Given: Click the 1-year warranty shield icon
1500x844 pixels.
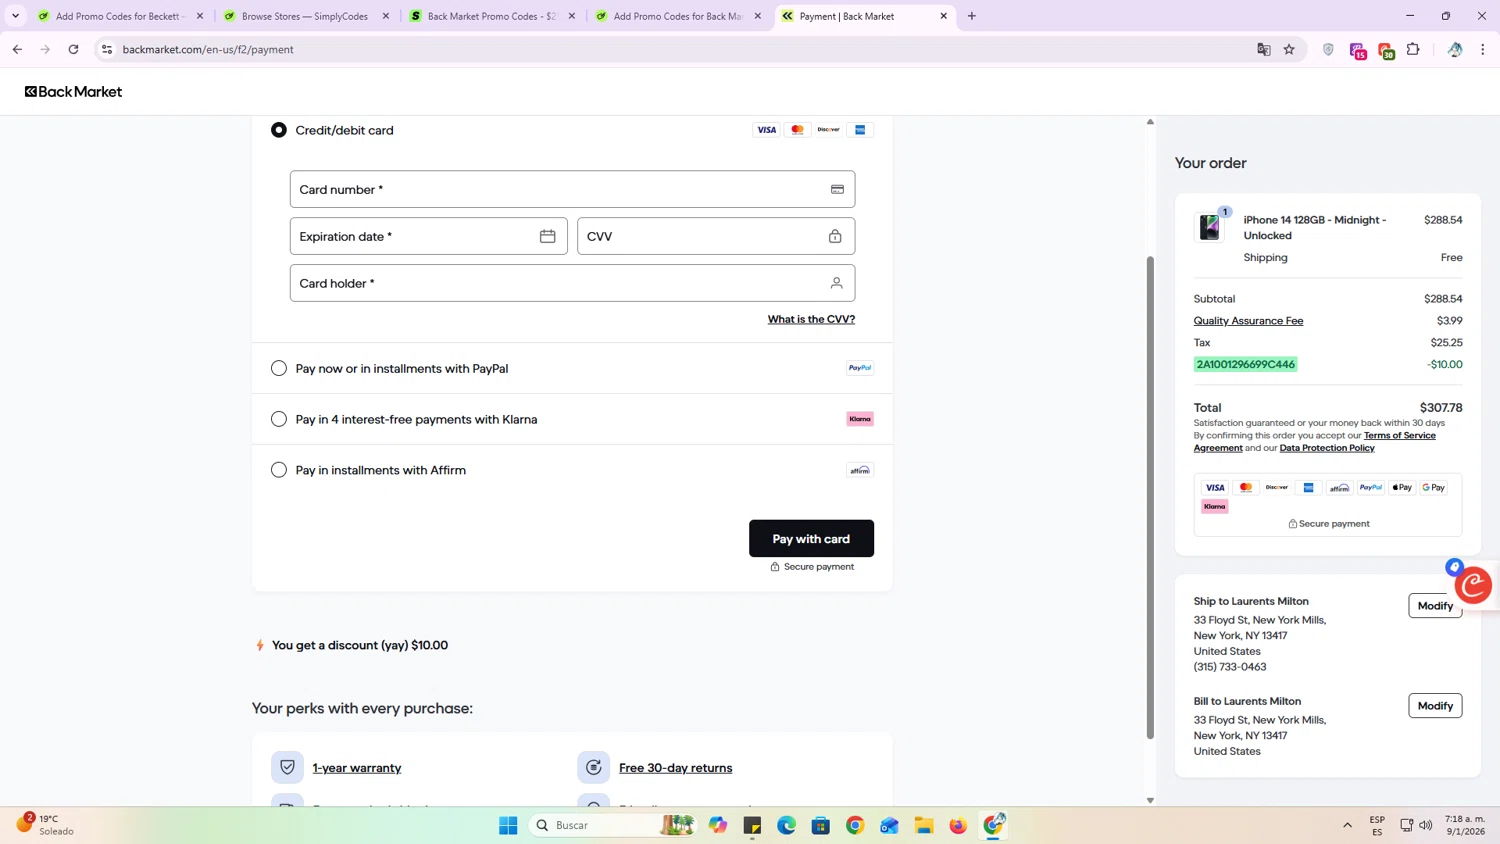Looking at the screenshot, I should [287, 767].
